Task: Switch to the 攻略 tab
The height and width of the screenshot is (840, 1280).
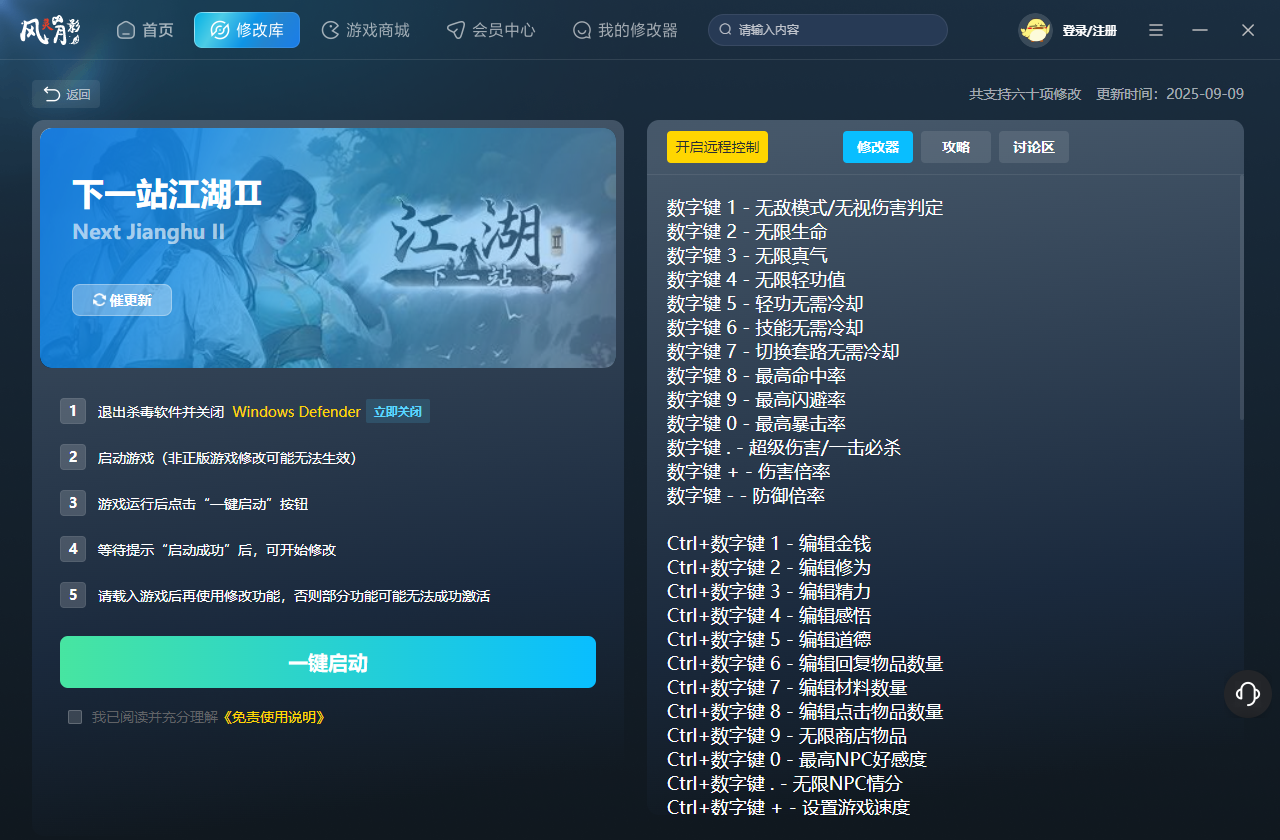Action: (x=955, y=147)
